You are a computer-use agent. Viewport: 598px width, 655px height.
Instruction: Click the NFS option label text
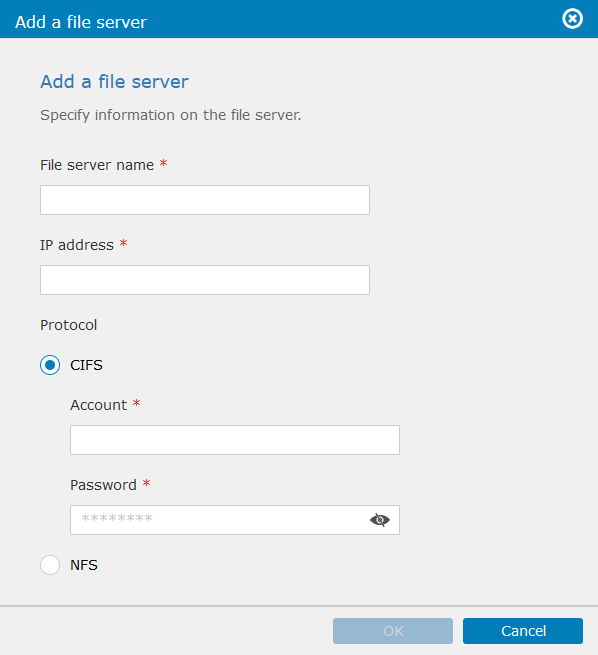[x=84, y=565]
